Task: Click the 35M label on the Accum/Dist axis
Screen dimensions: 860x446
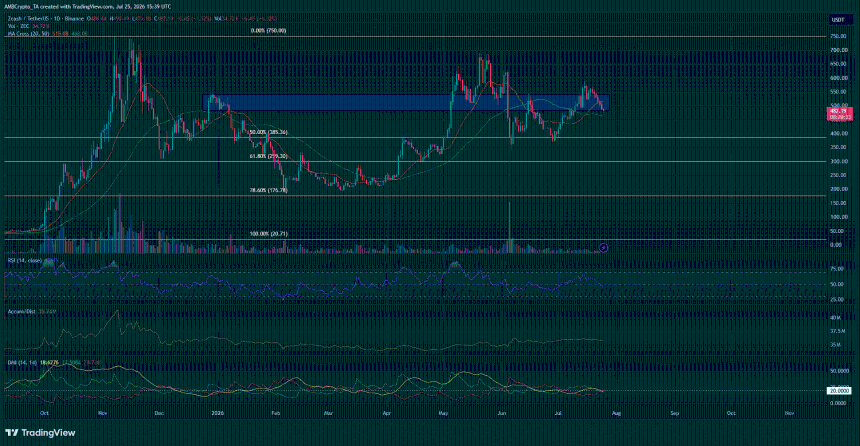Action: tap(836, 345)
